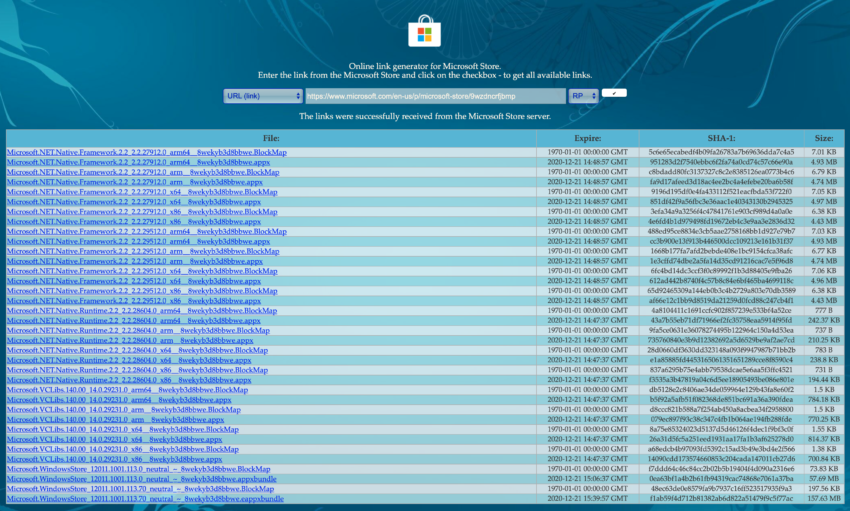The image size is (850, 511).
Task: Open NET.Native.Runtime 2.2.28604.0 x86 BlockMap link
Action: [x=137, y=370]
